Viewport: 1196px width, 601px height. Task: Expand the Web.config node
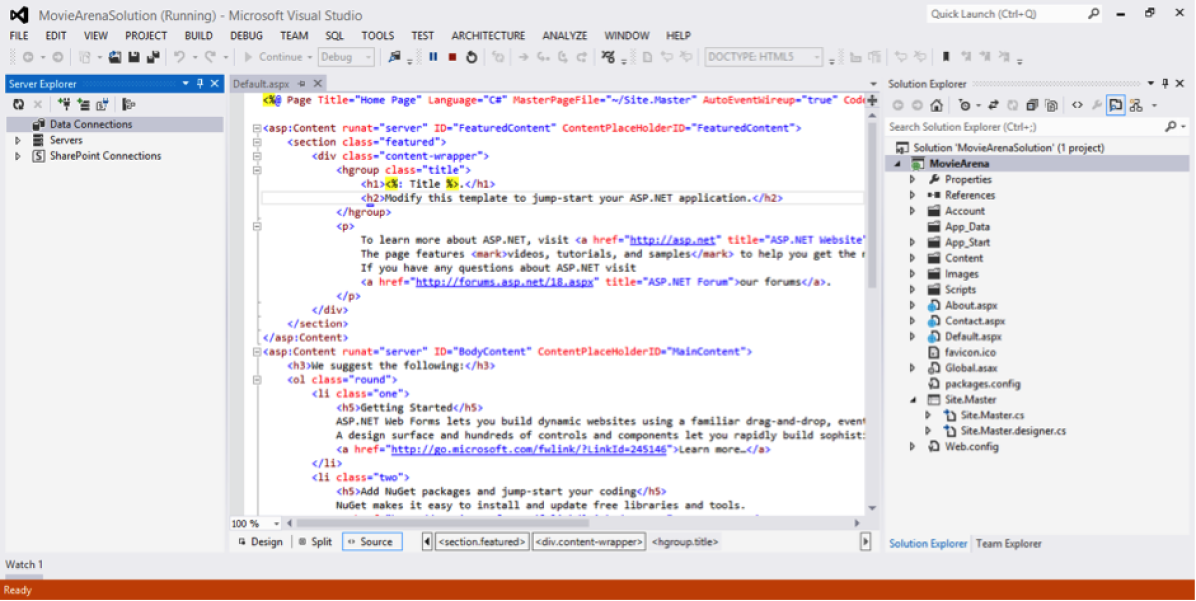tap(912, 447)
